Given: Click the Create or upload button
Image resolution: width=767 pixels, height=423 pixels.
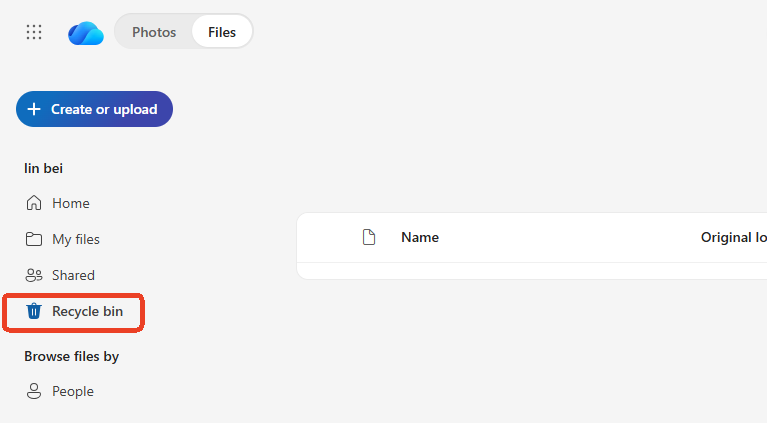Looking at the screenshot, I should point(94,109).
